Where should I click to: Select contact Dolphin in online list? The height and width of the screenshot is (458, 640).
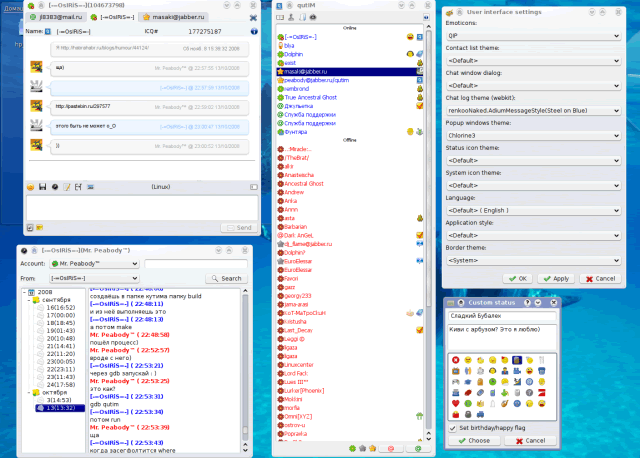click(x=293, y=54)
